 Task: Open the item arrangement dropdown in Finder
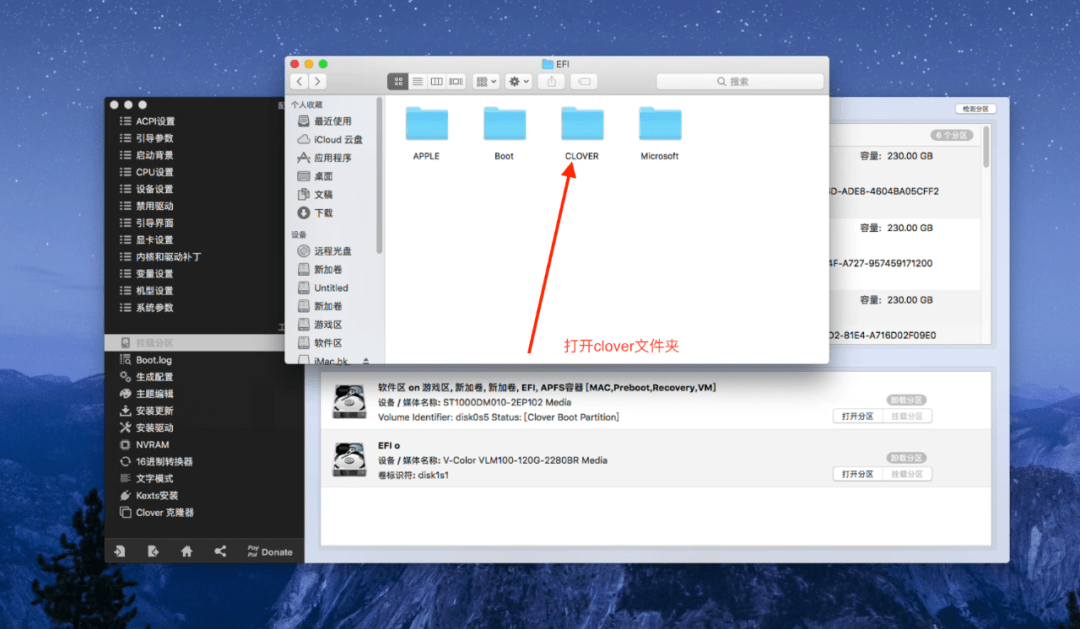coord(486,81)
